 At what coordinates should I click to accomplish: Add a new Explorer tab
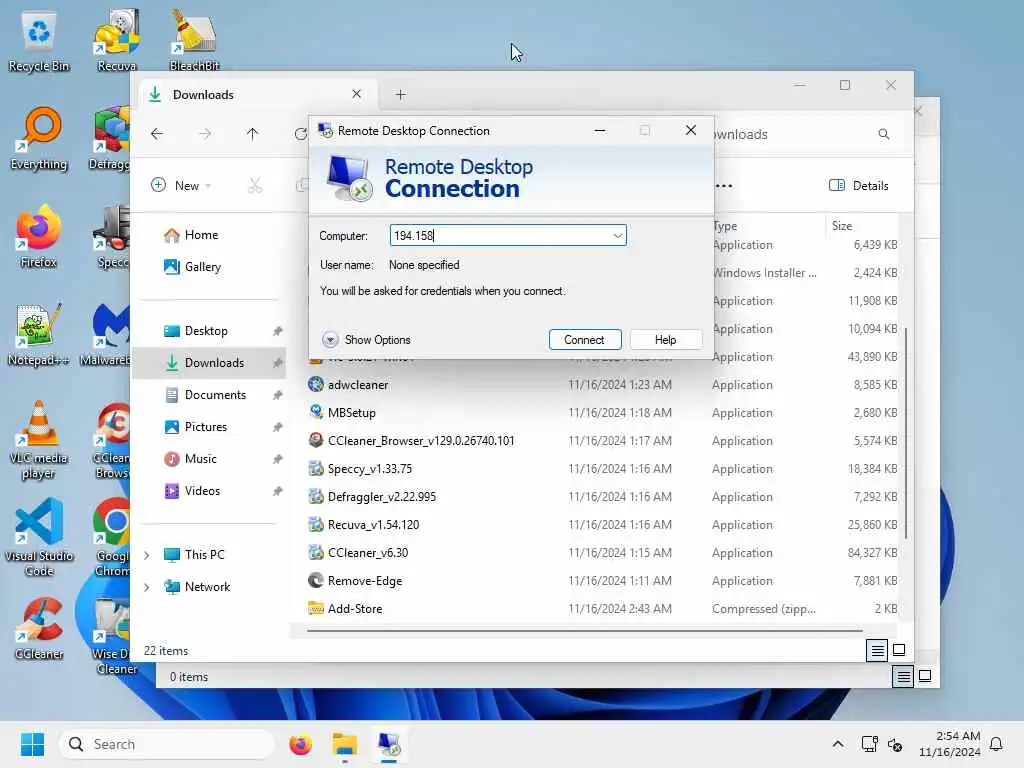click(x=400, y=95)
